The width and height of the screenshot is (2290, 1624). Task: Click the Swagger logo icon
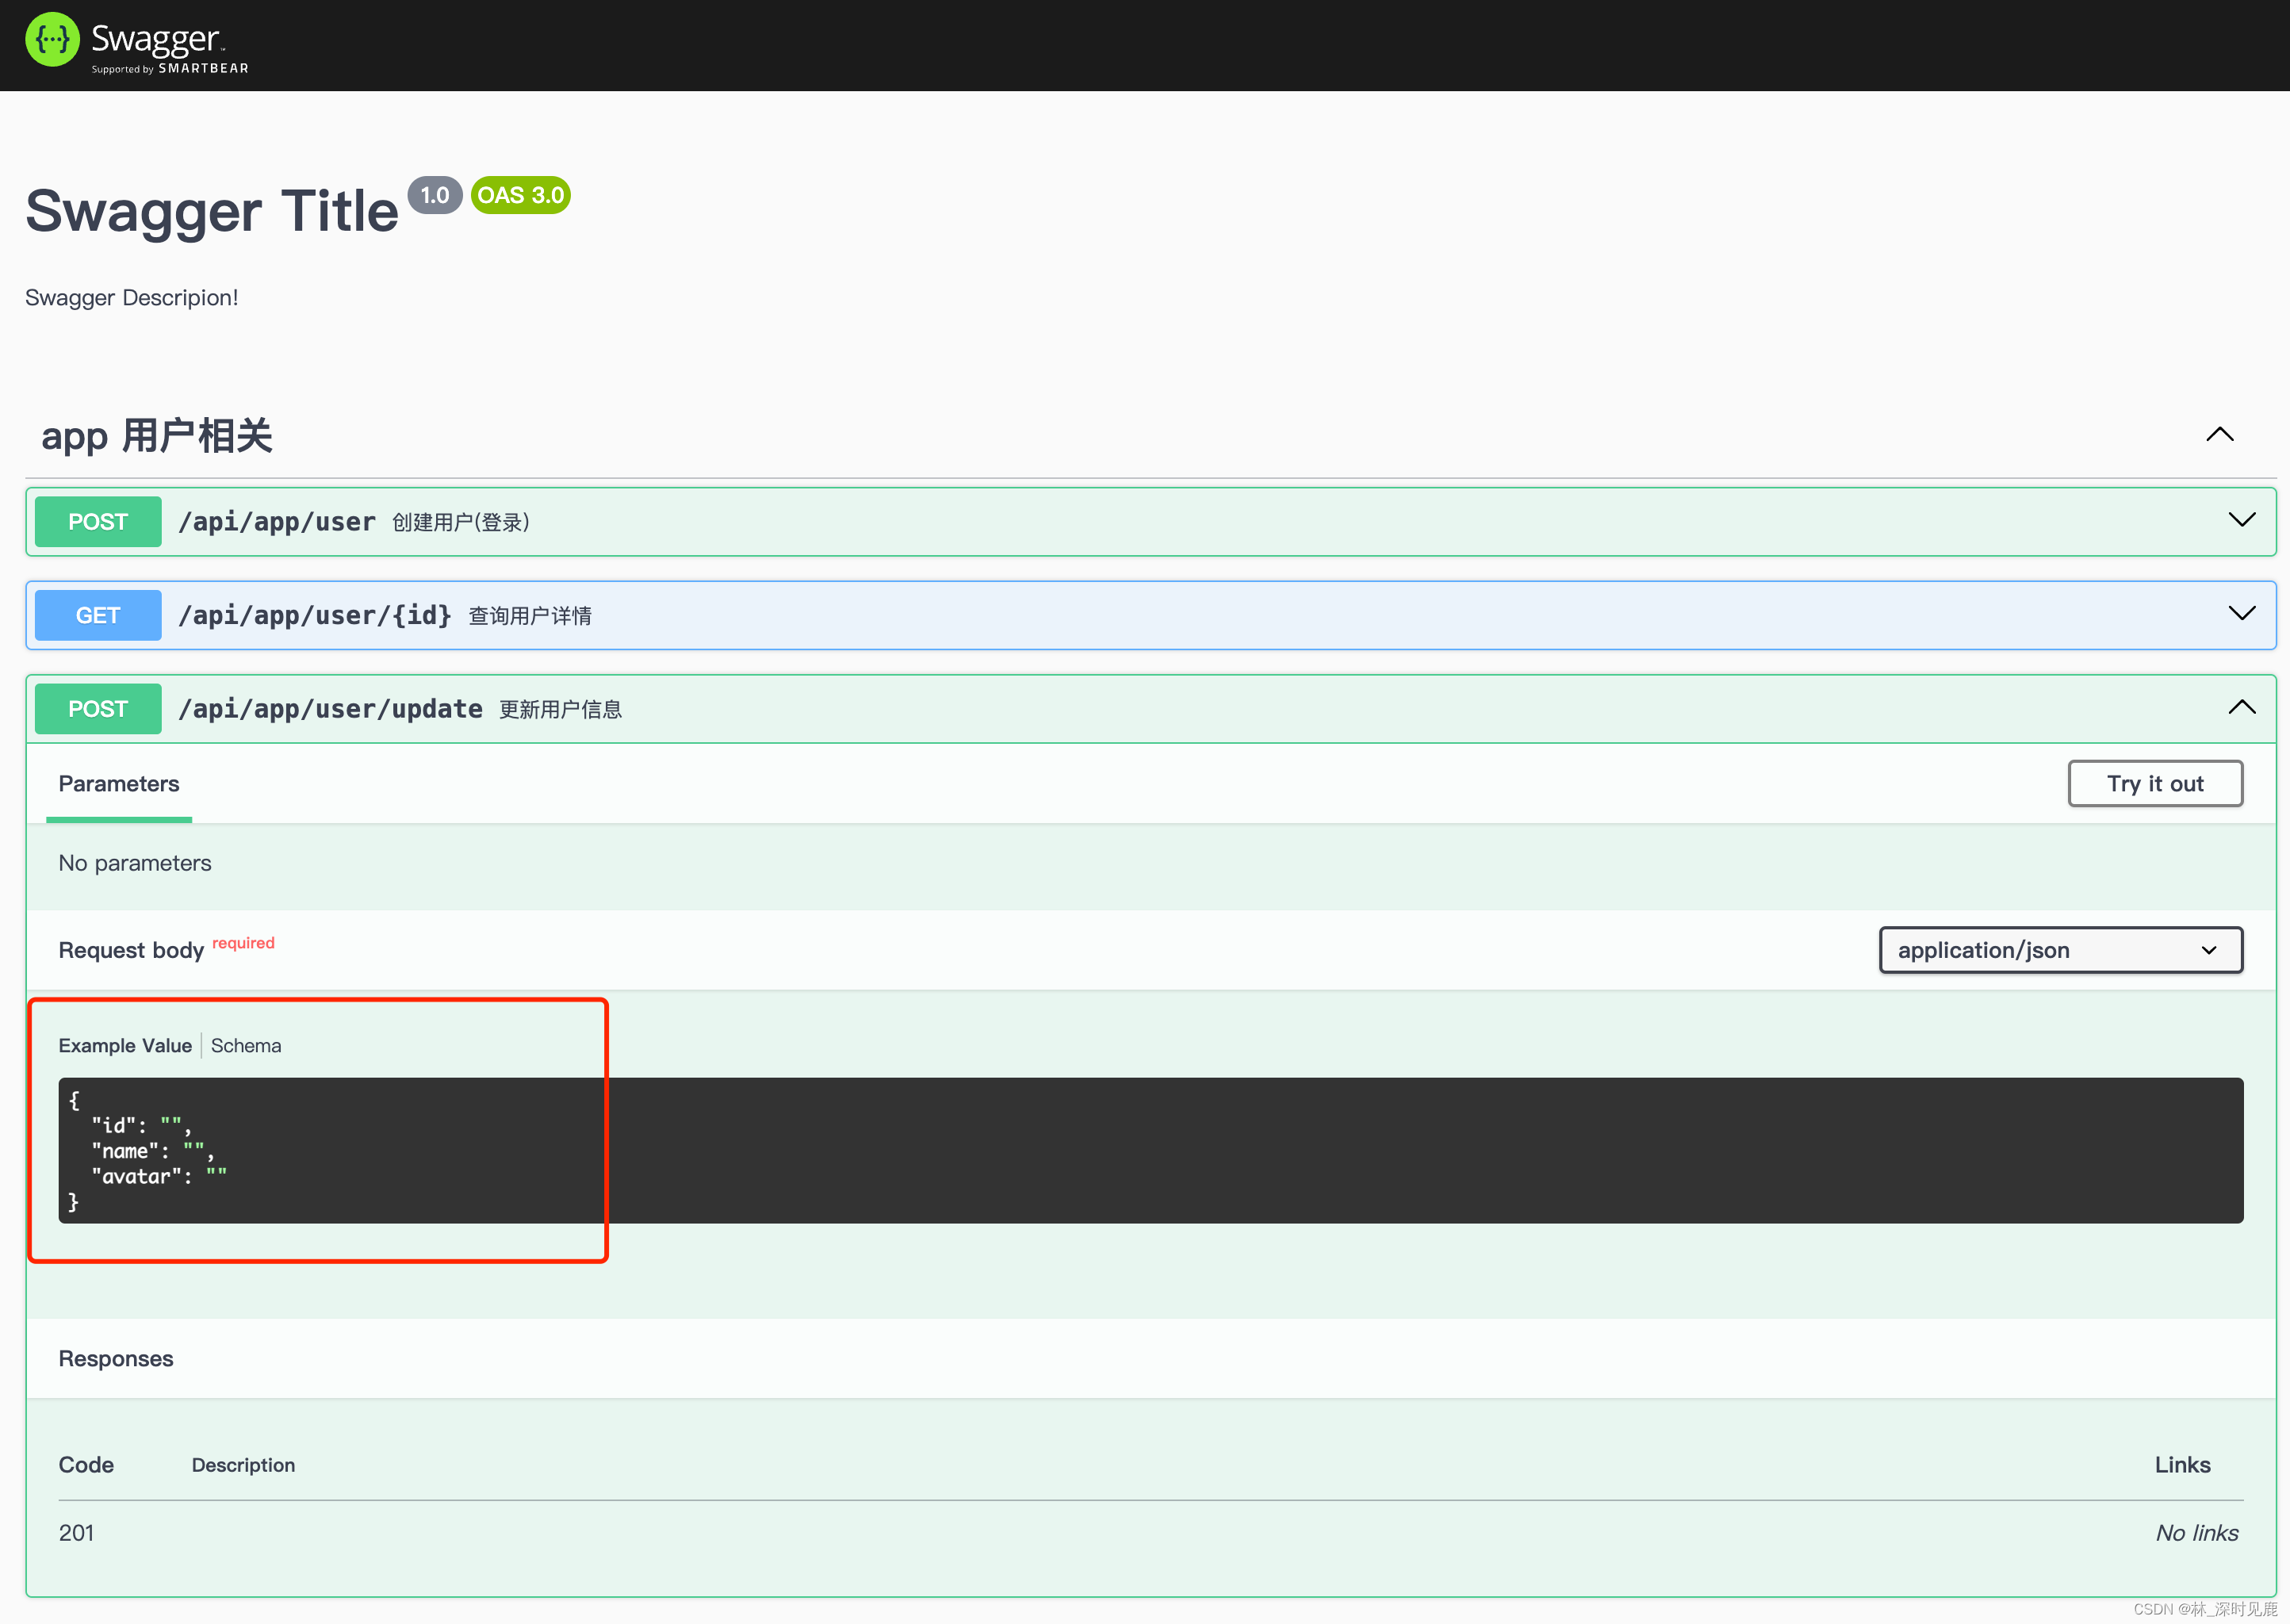click(x=52, y=40)
